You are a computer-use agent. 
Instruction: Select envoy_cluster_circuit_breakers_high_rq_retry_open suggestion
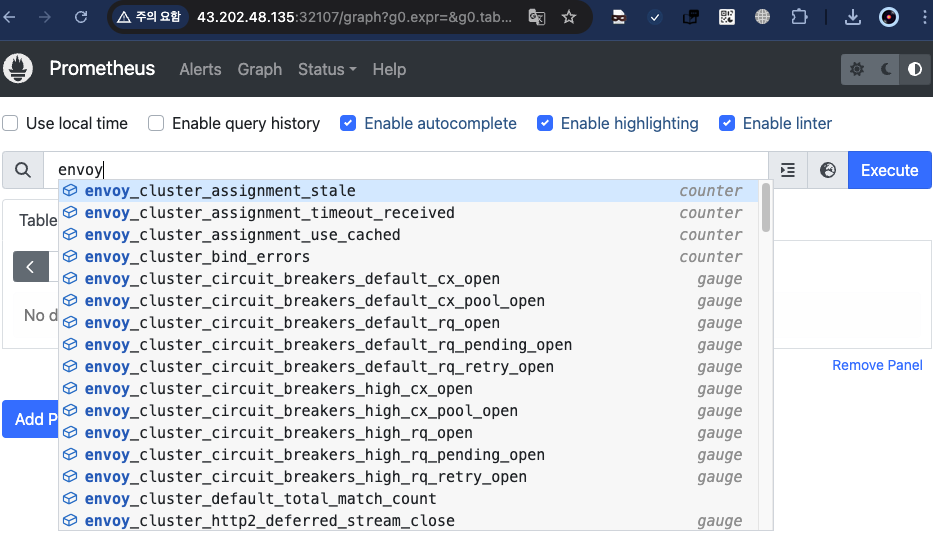(x=408, y=477)
